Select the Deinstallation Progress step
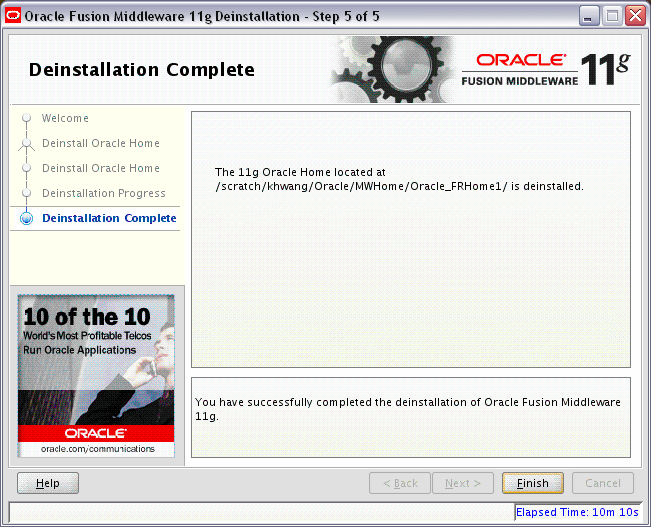Viewport: 651px width, 527px height. (104, 193)
